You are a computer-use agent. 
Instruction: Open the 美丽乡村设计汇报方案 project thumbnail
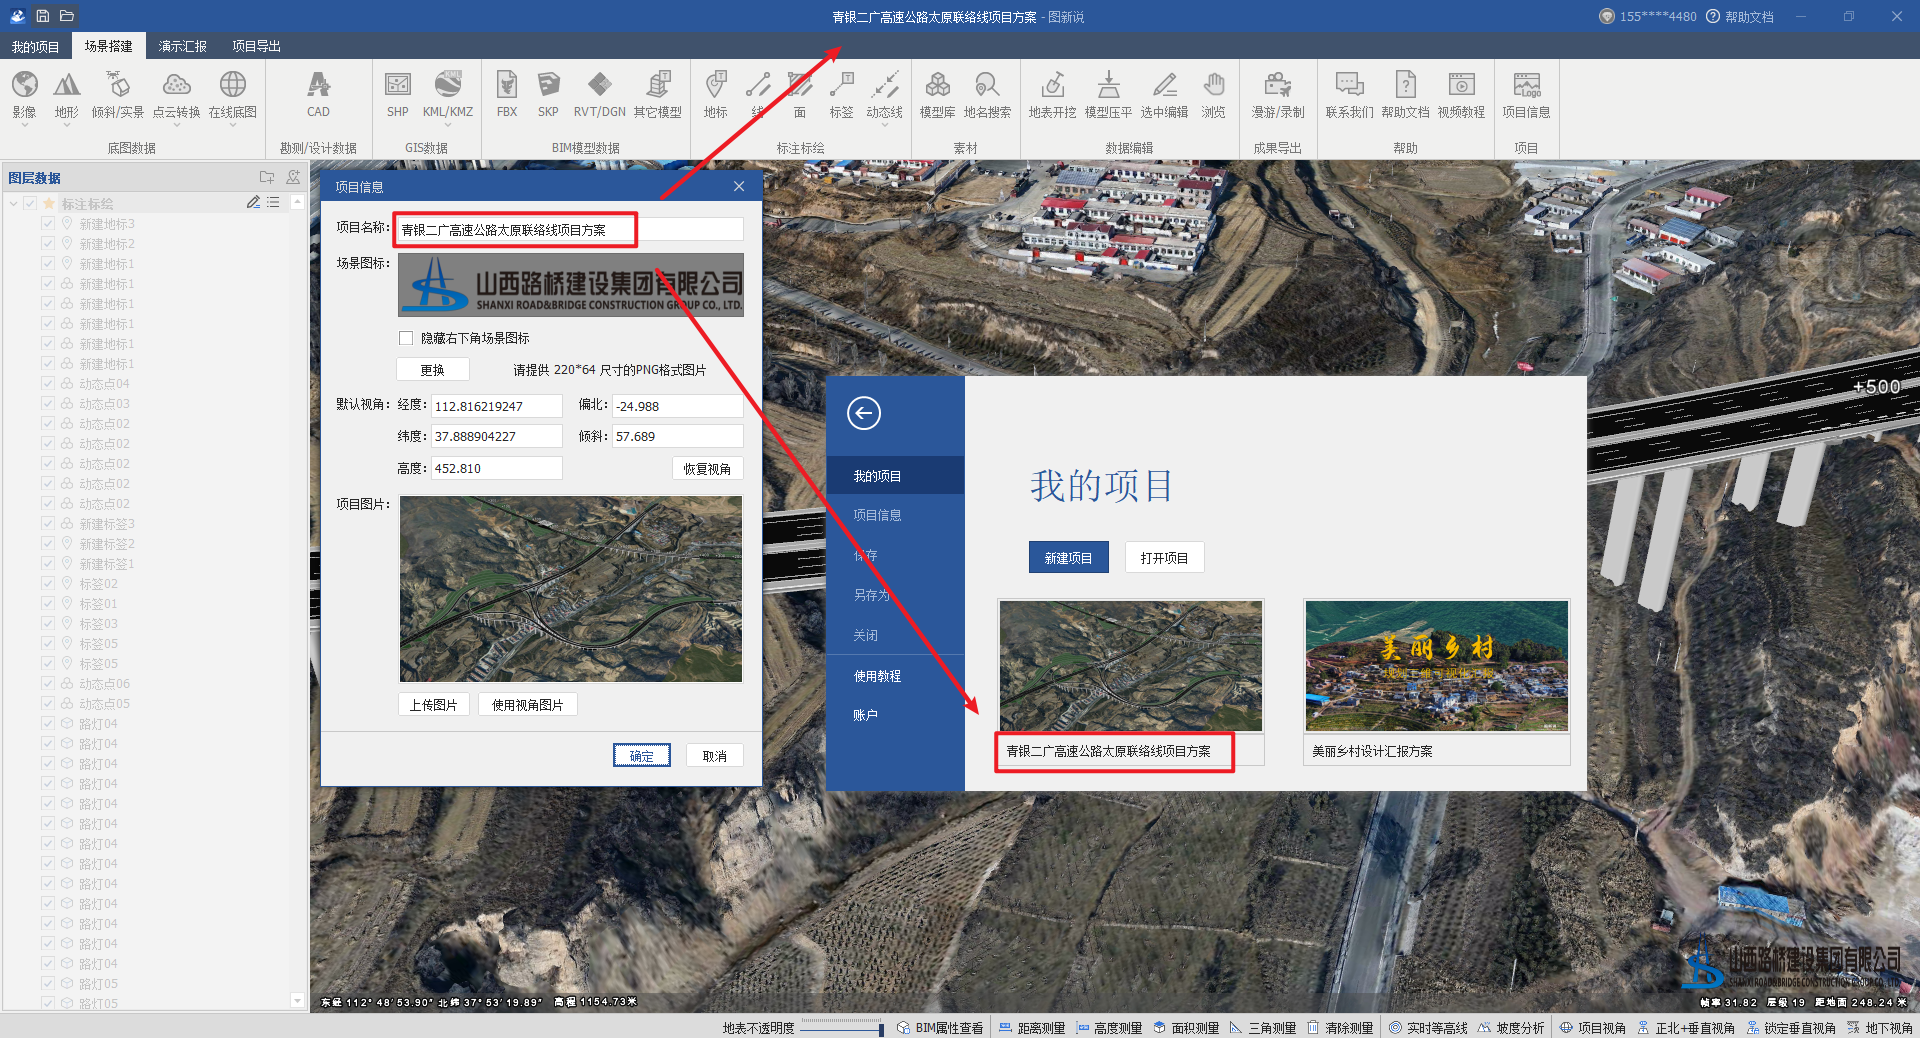[x=1436, y=666]
